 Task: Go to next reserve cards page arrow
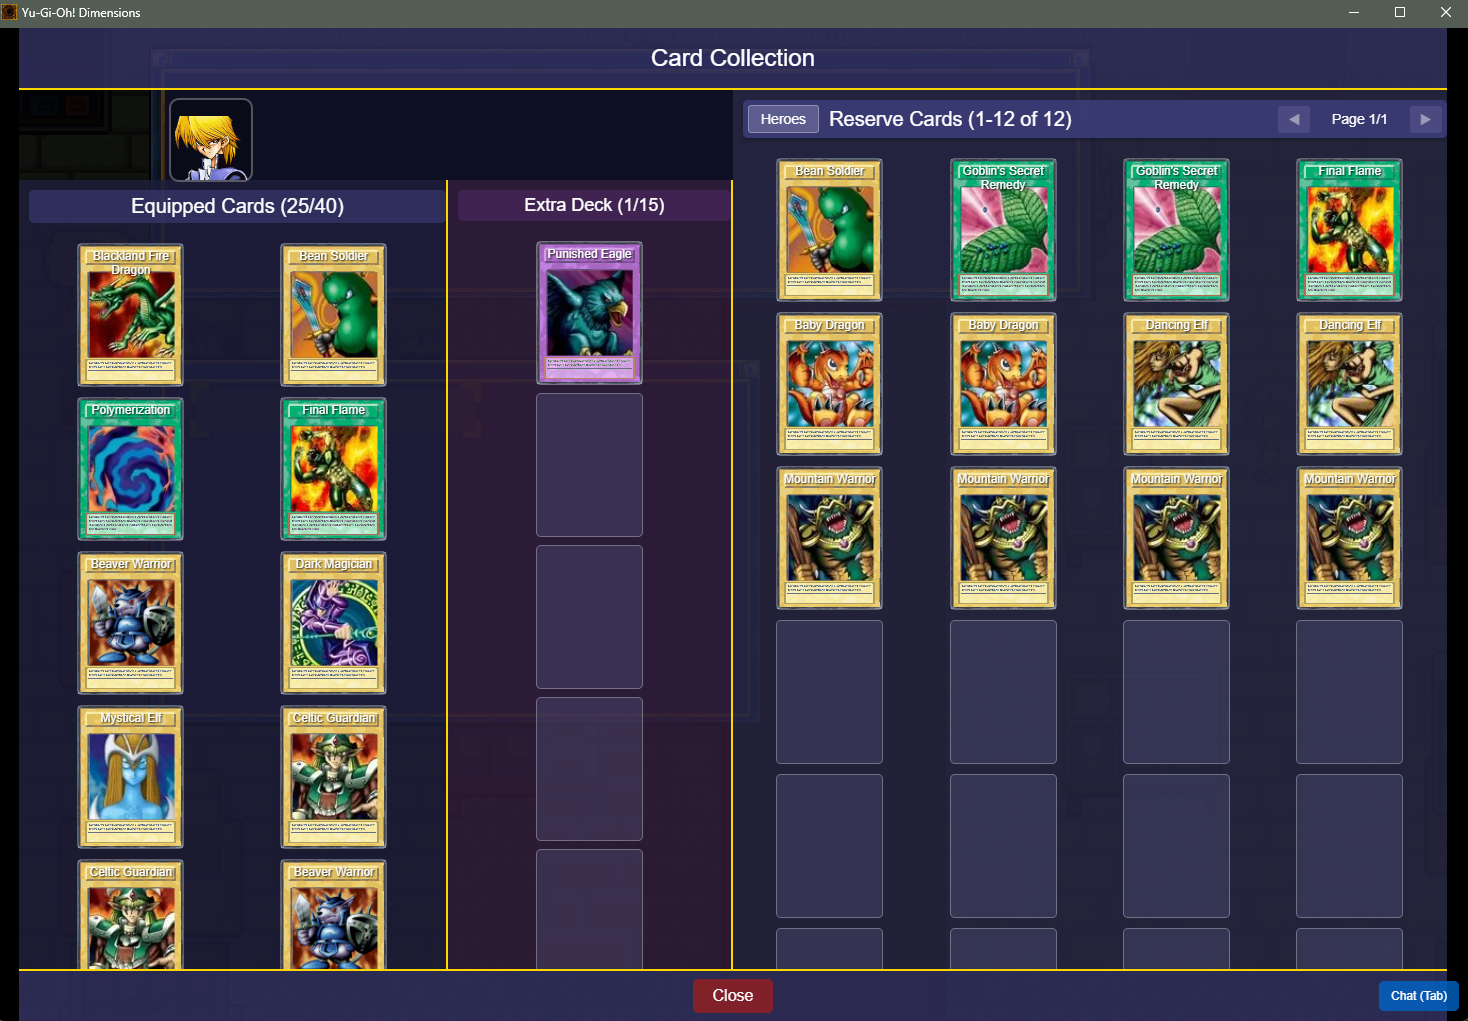click(1425, 119)
